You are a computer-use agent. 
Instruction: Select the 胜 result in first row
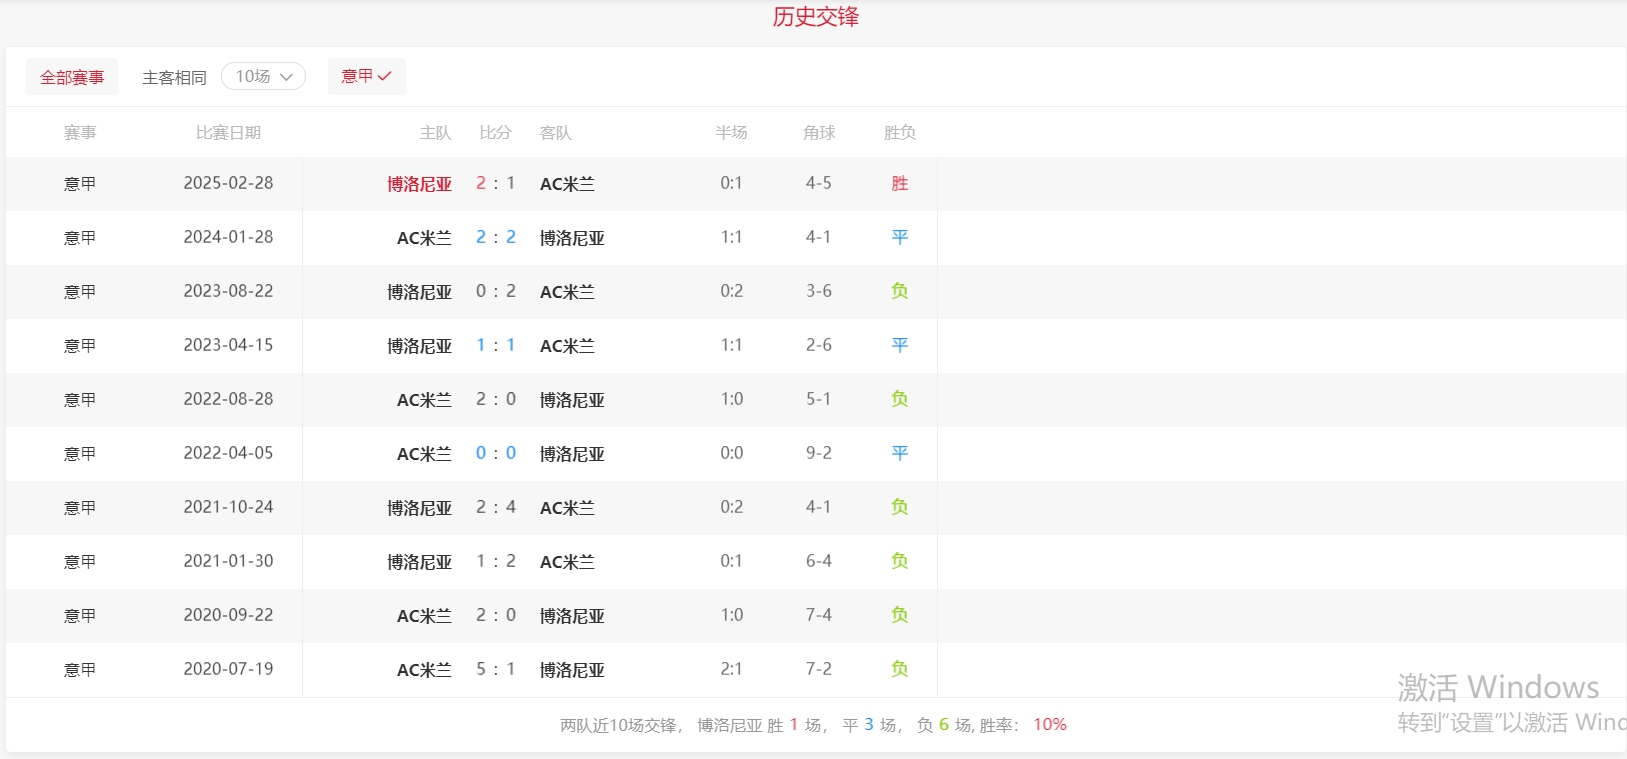tap(899, 183)
